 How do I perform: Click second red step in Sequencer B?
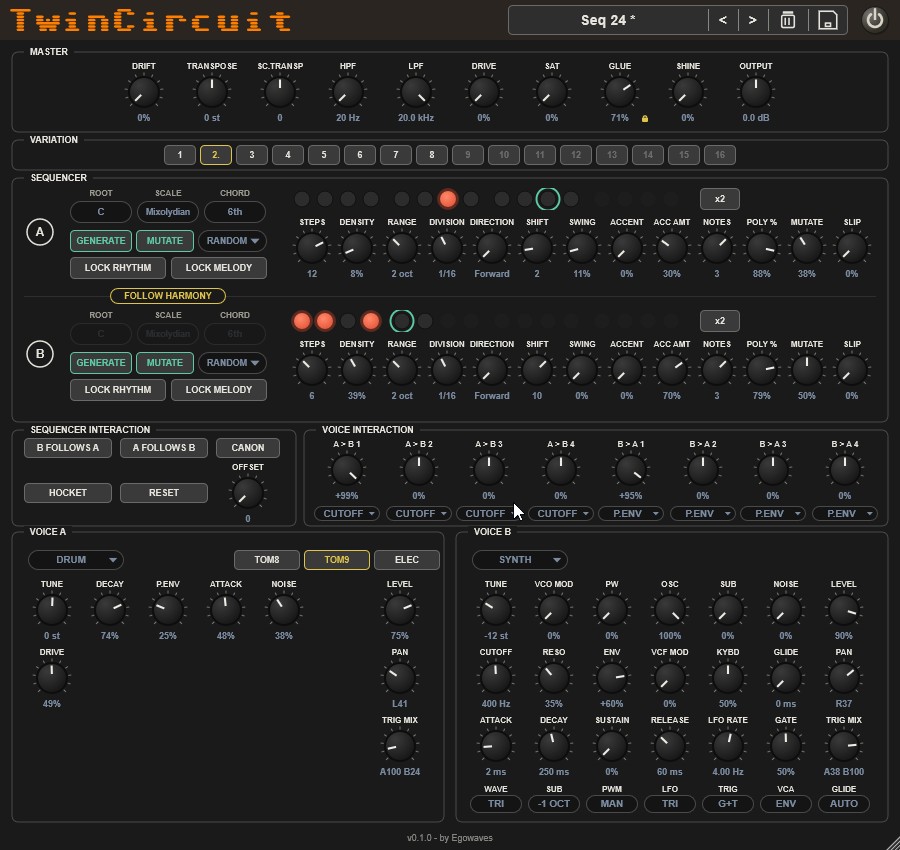325,321
